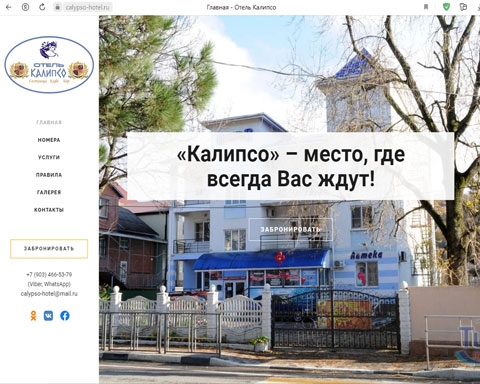Image resolution: width=480 pixels, height=384 pixels.
Task: Go back with the browser back arrow
Action: (9, 7)
